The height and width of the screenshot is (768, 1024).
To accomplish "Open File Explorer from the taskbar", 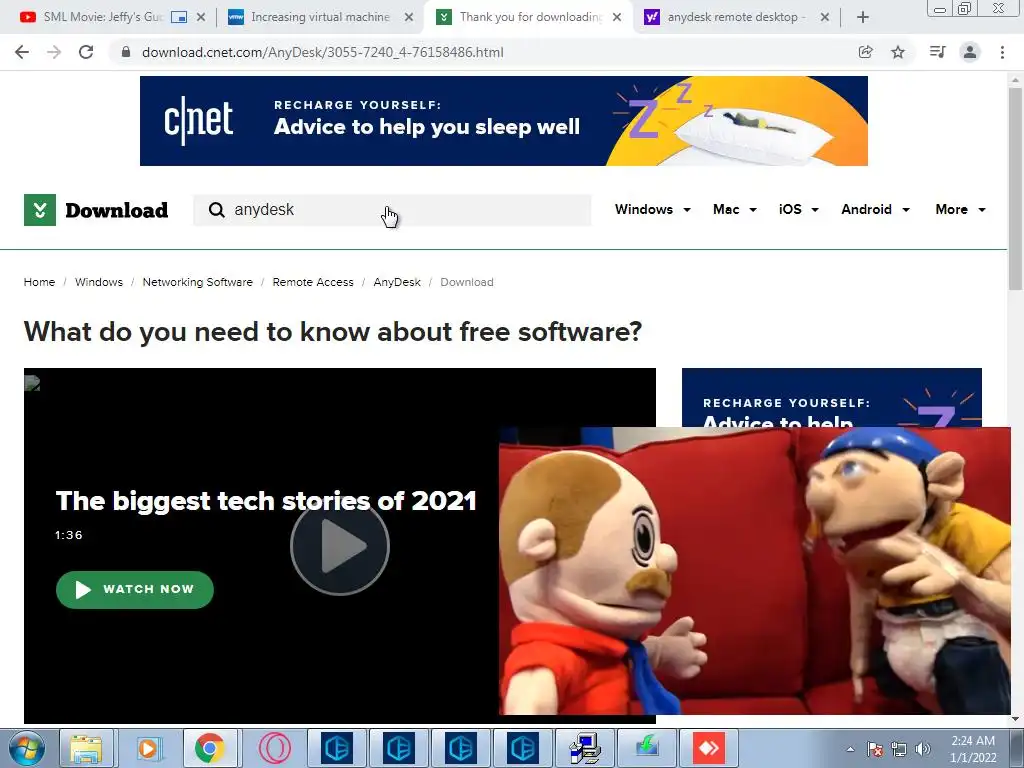I will pos(86,748).
